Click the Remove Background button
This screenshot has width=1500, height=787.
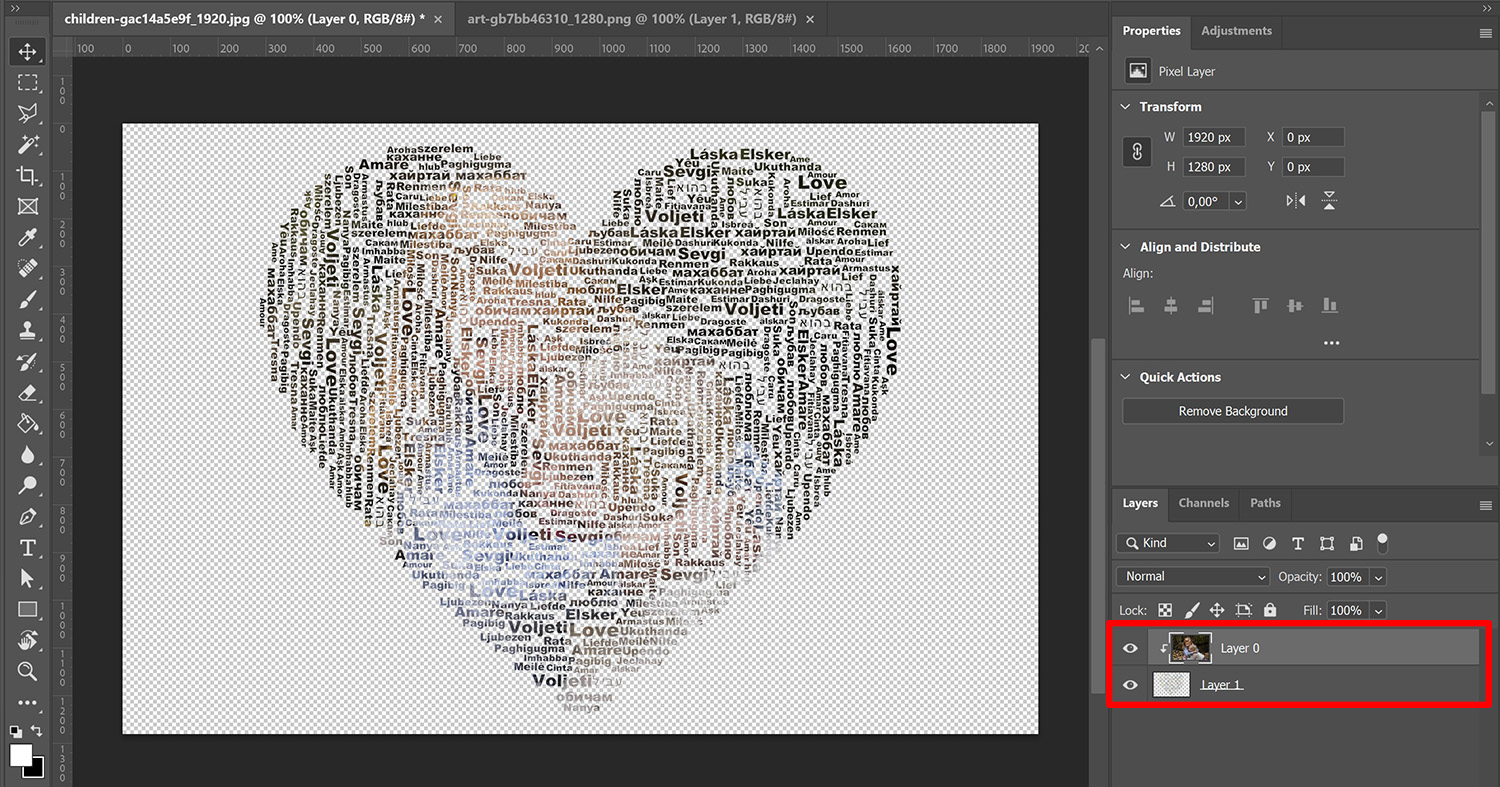[1232, 411]
